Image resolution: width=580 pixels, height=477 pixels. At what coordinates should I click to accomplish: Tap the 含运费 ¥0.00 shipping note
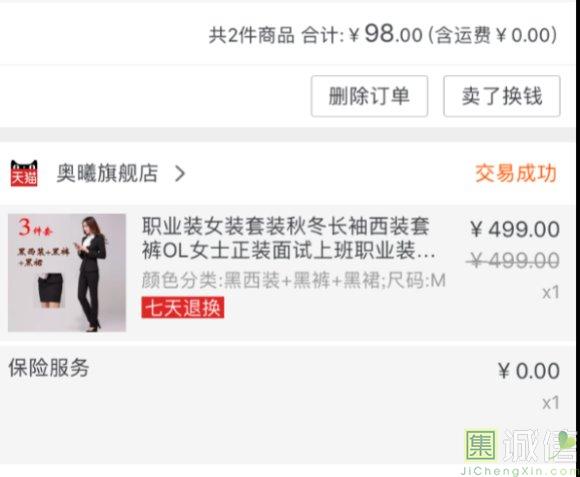point(493,35)
